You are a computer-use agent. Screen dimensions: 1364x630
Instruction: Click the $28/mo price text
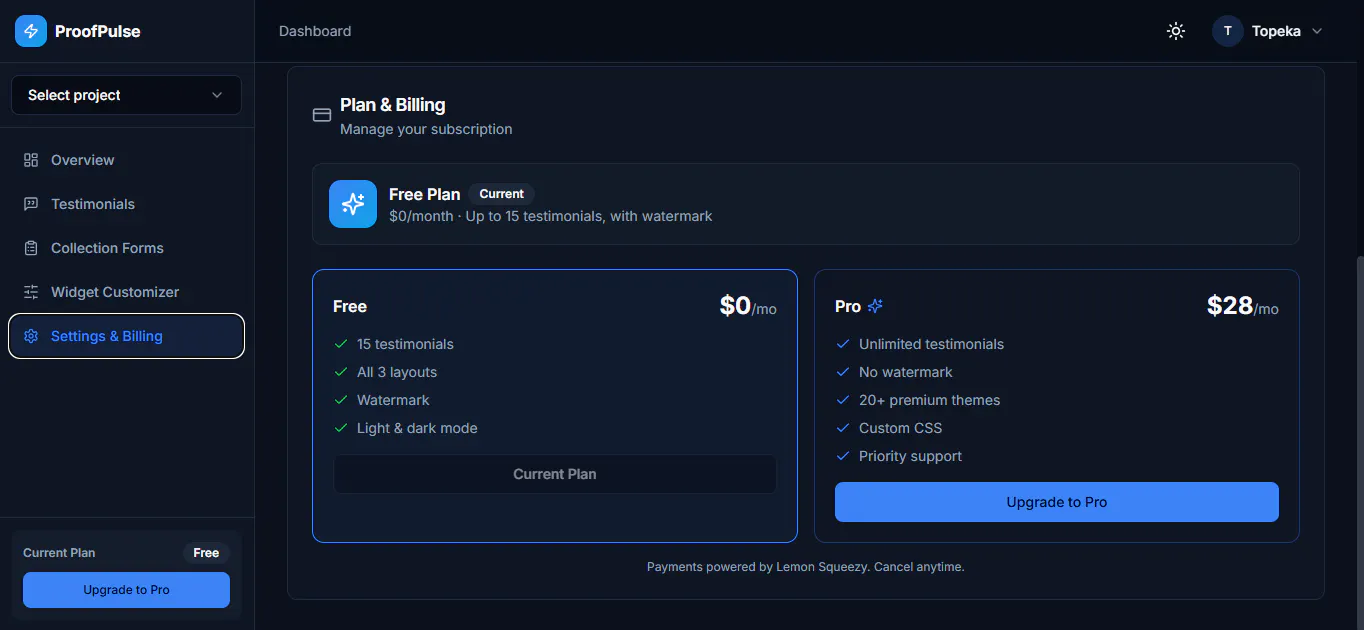coord(1243,306)
